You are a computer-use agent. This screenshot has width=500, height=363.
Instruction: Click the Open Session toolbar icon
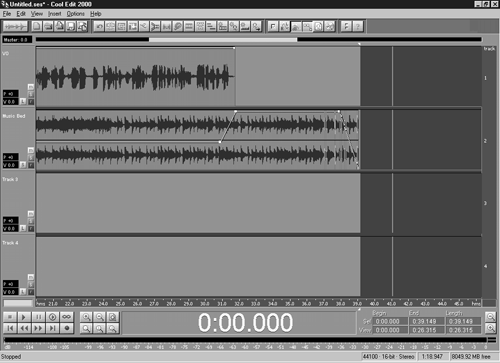48,26
